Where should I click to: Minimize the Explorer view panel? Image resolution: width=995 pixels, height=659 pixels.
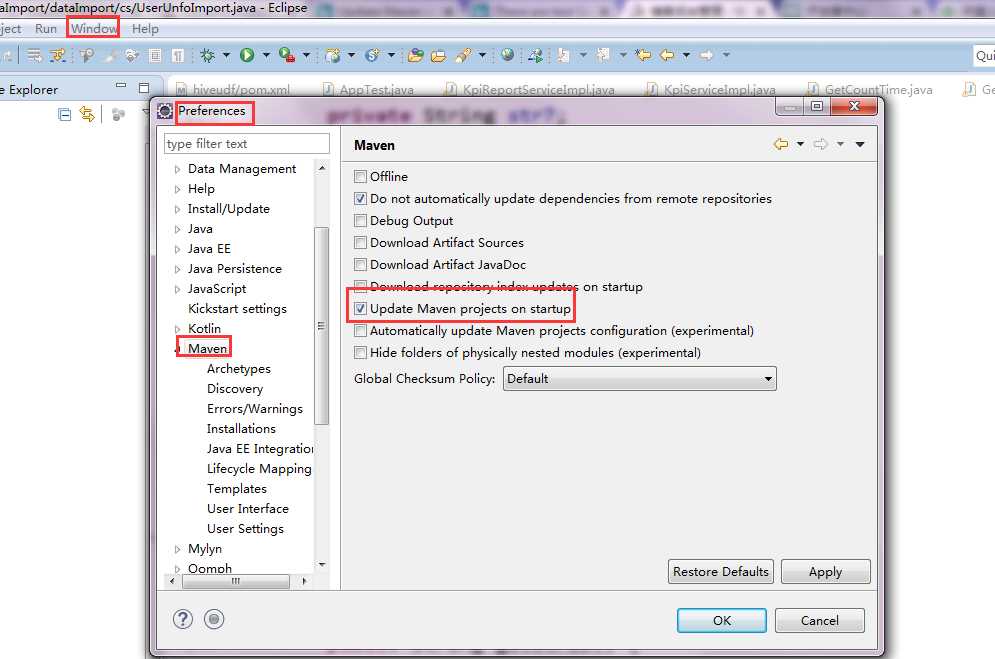click(x=121, y=85)
